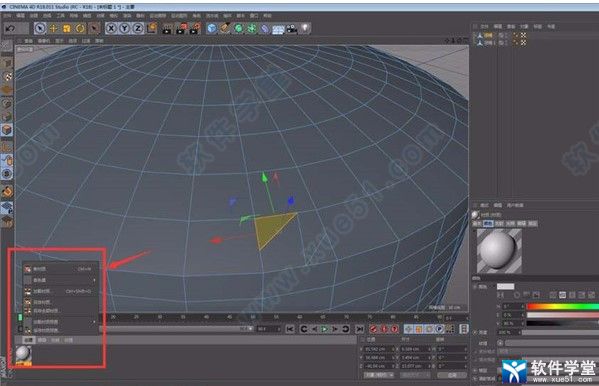Add a Cube primitive object
Image resolution: width=599 pixels, height=386 pixels.
(x=212, y=28)
